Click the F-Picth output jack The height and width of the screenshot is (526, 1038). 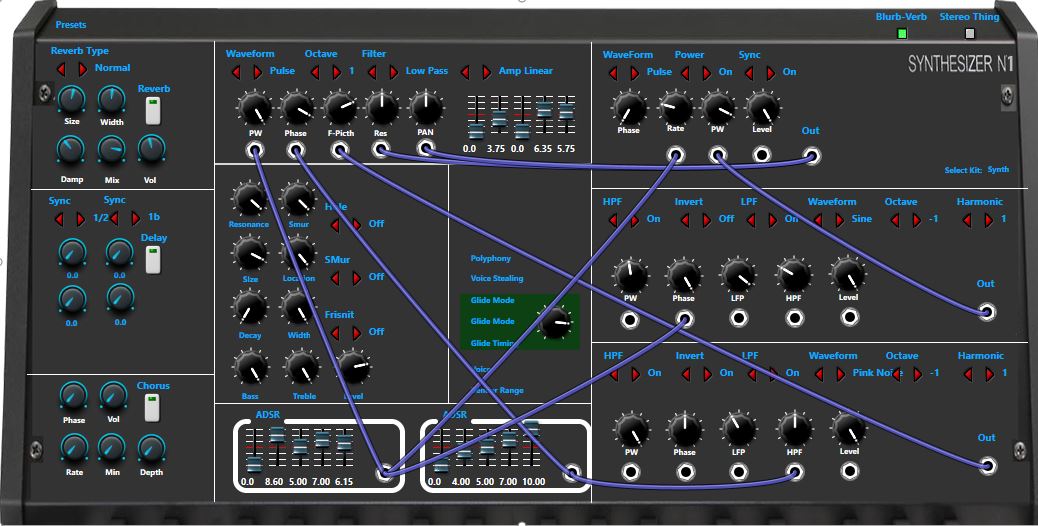[x=339, y=150]
